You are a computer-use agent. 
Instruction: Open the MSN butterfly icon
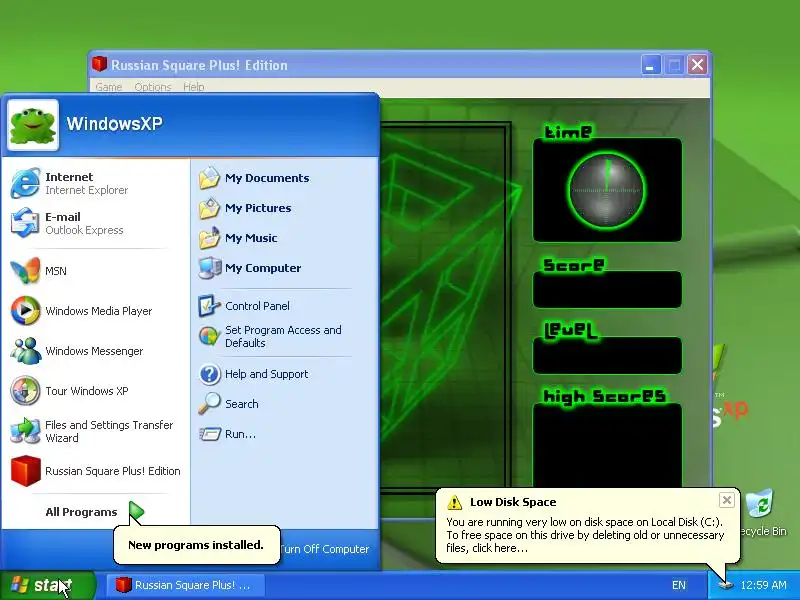coord(25,270)
